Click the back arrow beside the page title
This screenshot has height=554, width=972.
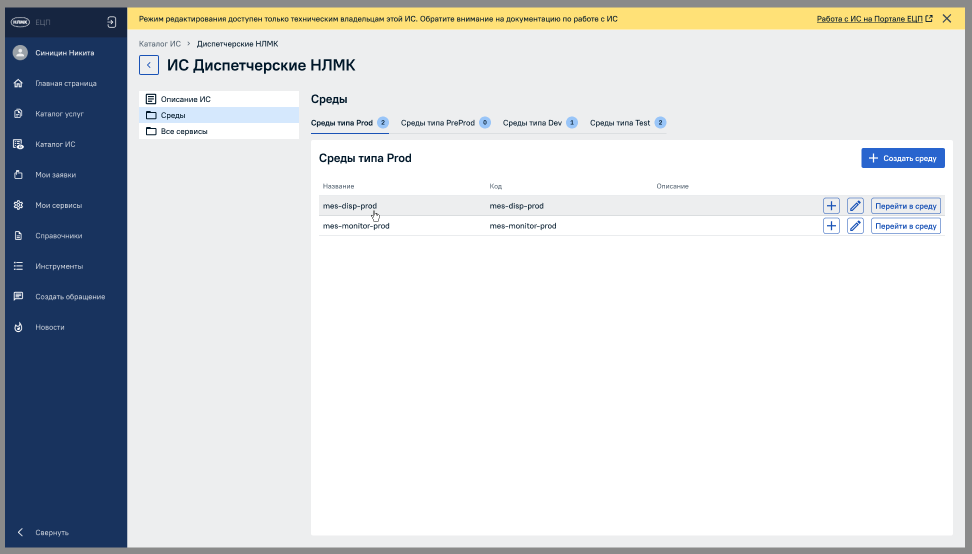[x=149, y=65]
